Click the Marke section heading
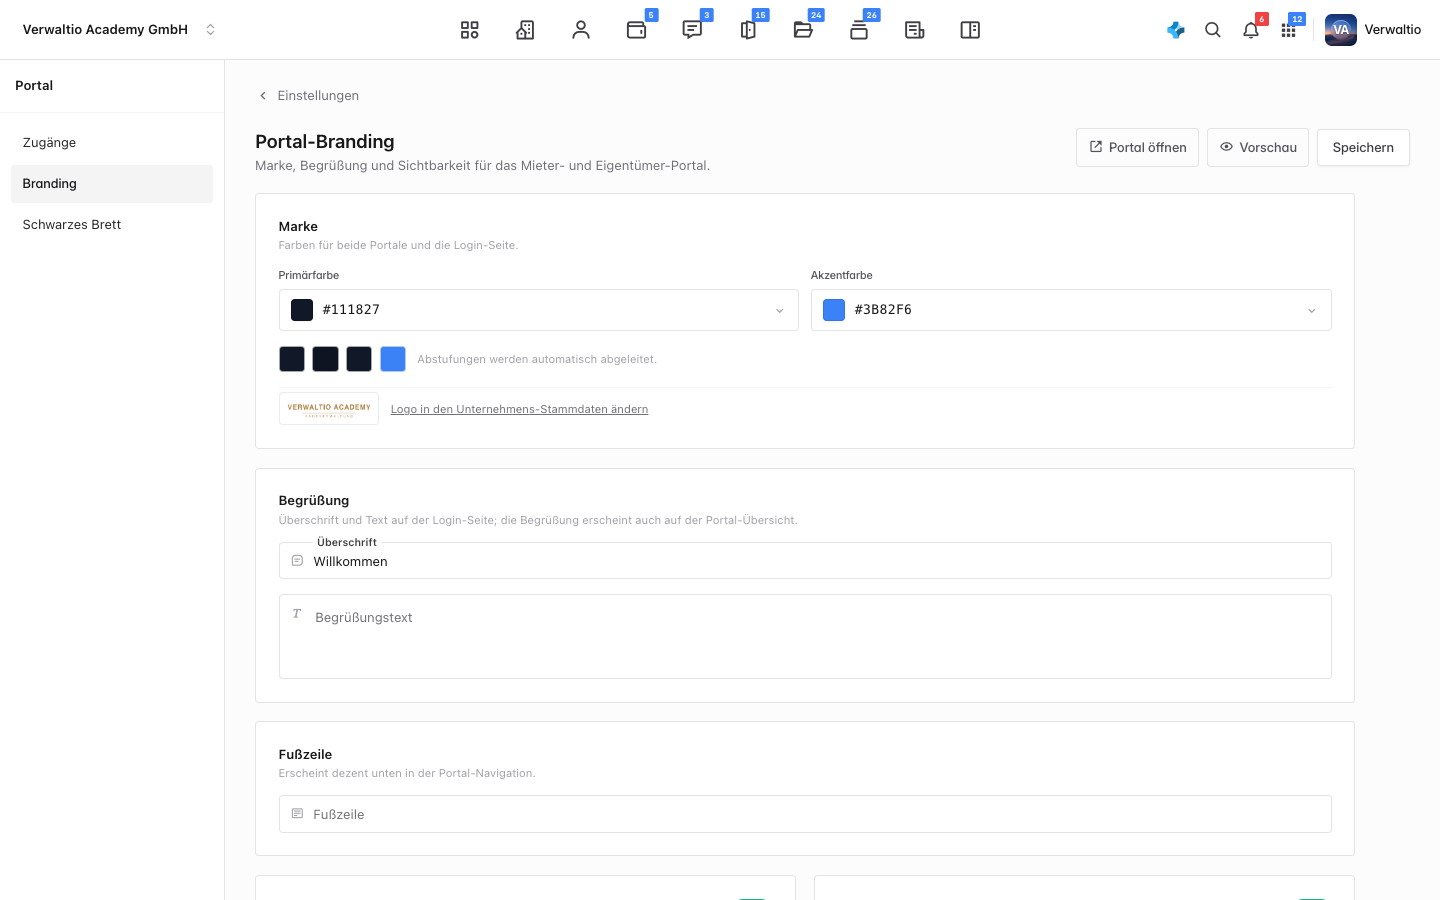Image resolution: width=1440 pixels, height=900 pixels. [x=298, y=227]
